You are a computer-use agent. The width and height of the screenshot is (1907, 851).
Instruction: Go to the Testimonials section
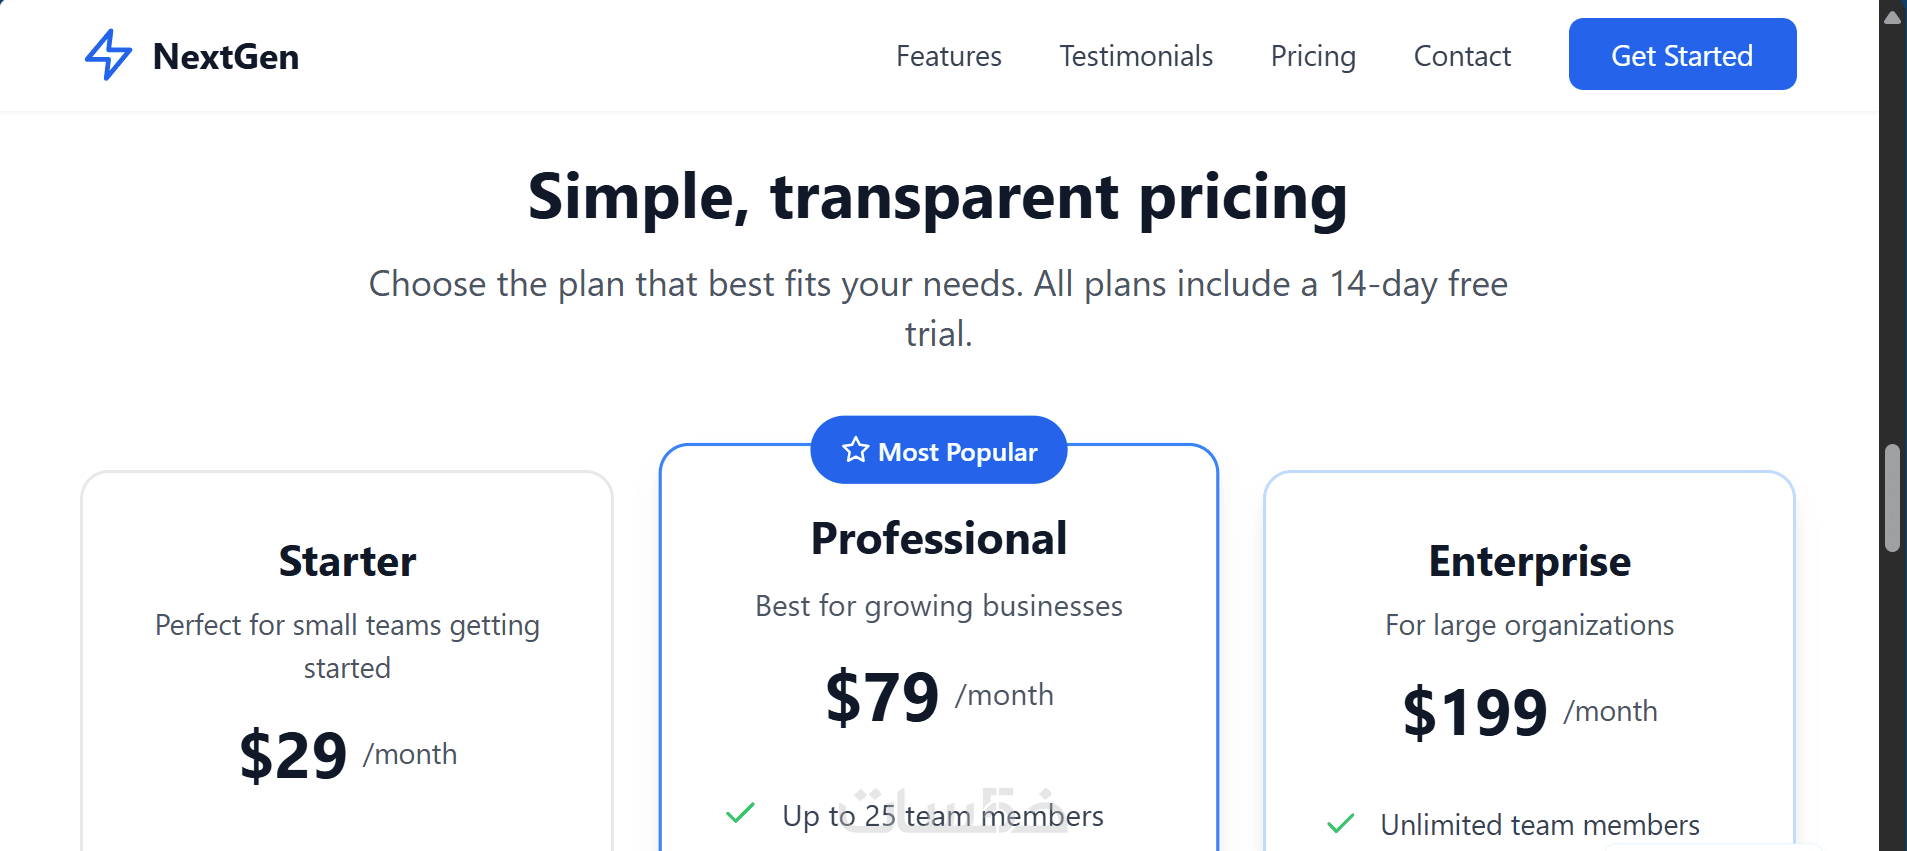(1136, 56)
